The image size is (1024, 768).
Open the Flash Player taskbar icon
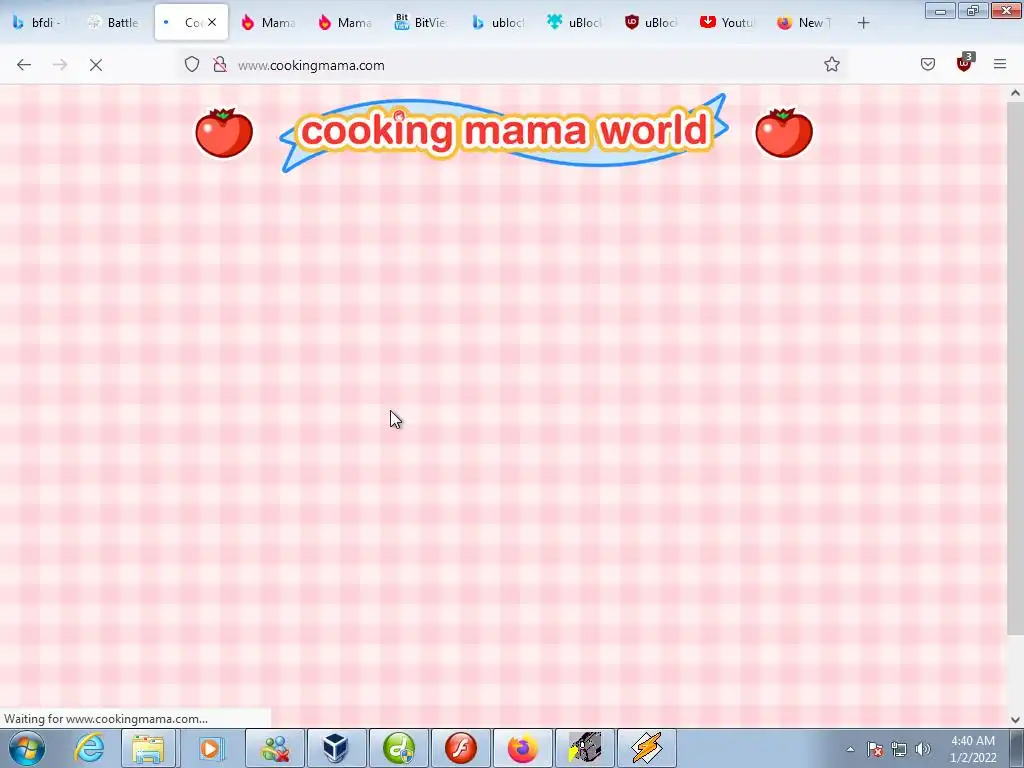pos(460,748)
